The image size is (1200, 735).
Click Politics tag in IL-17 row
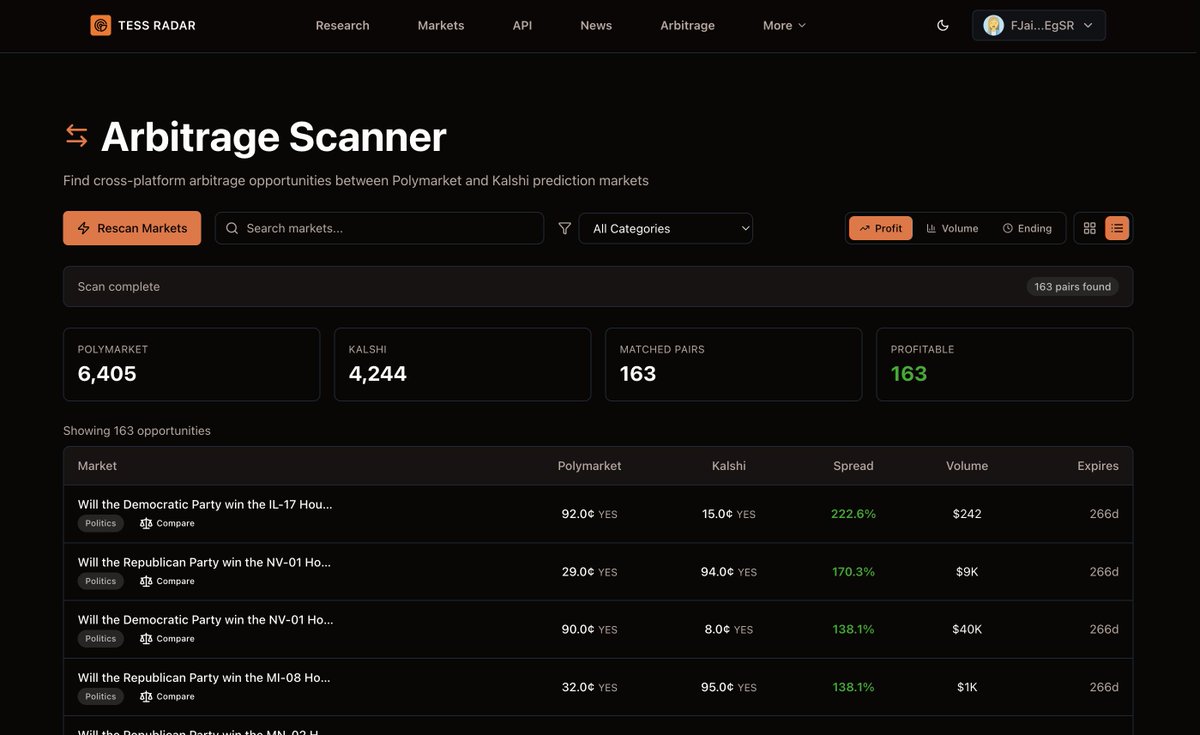click(x=100, y=523)
